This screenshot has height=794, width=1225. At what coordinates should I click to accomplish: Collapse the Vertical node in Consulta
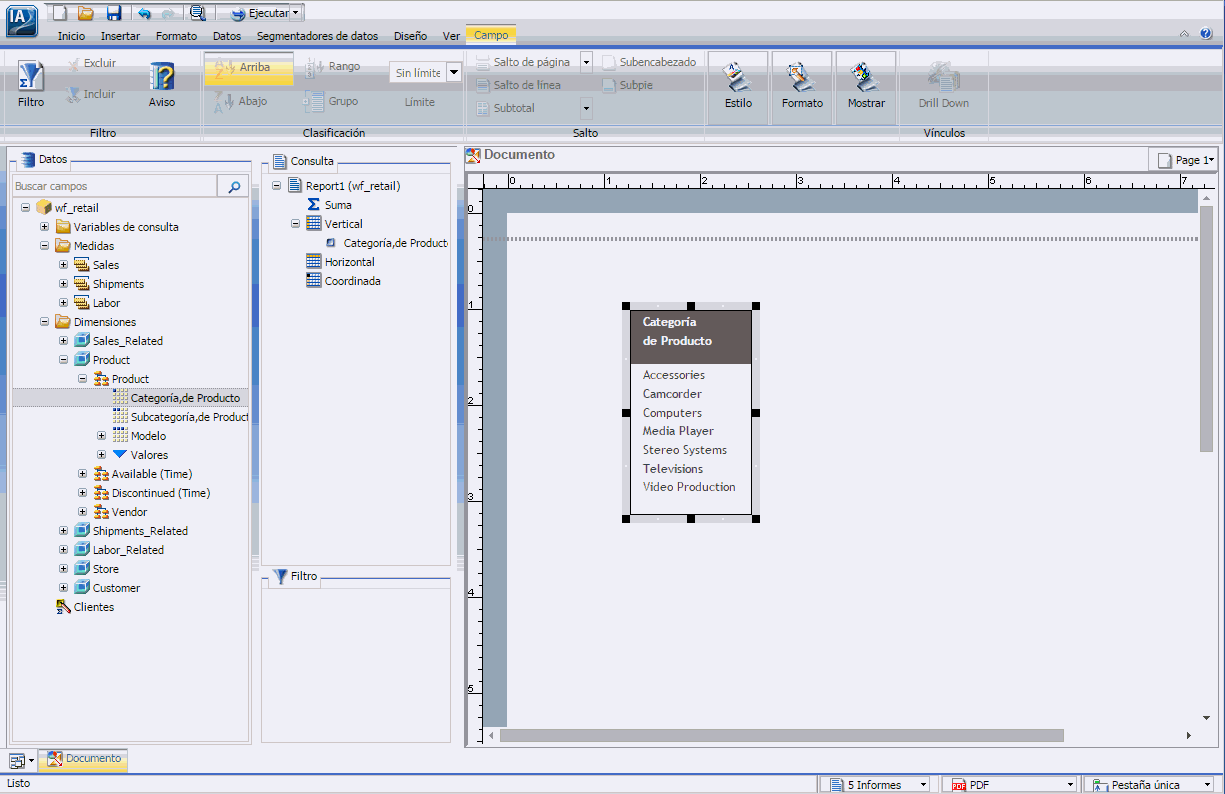tap(296, 224)
